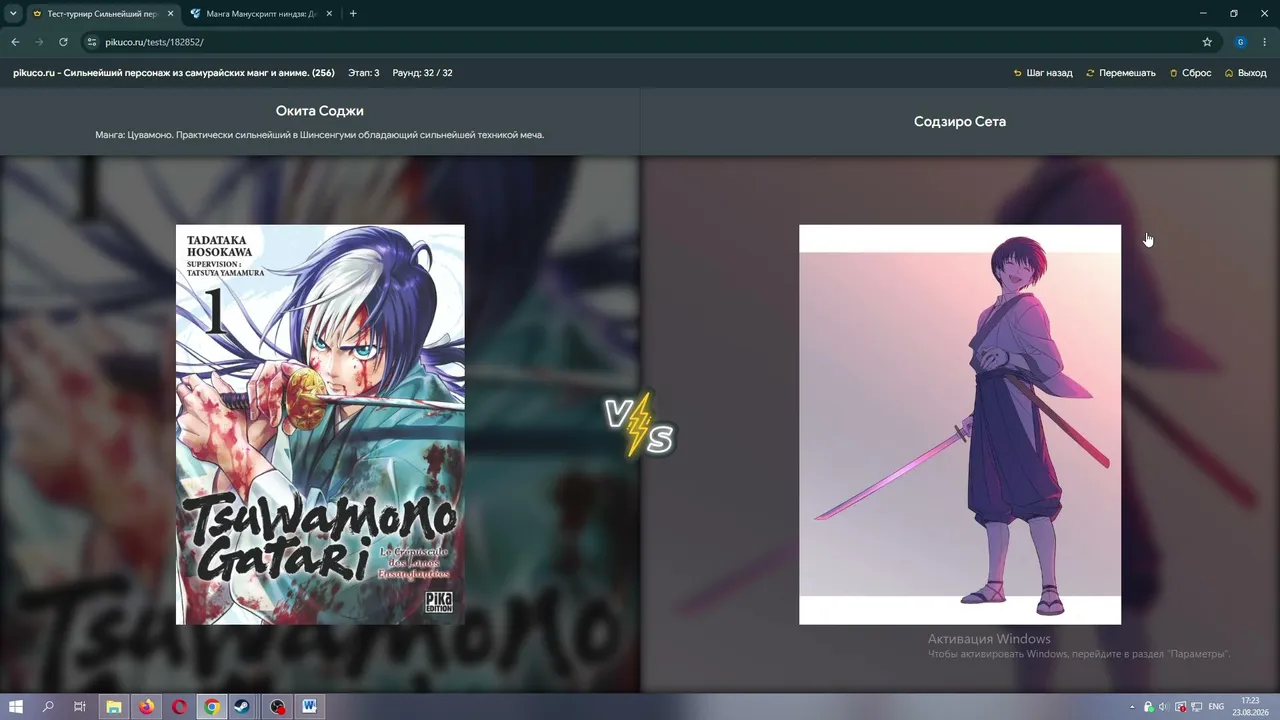1280x720 pixels.
Task: Click the Перемешать shuffle button
Action: pos(1121,73)
